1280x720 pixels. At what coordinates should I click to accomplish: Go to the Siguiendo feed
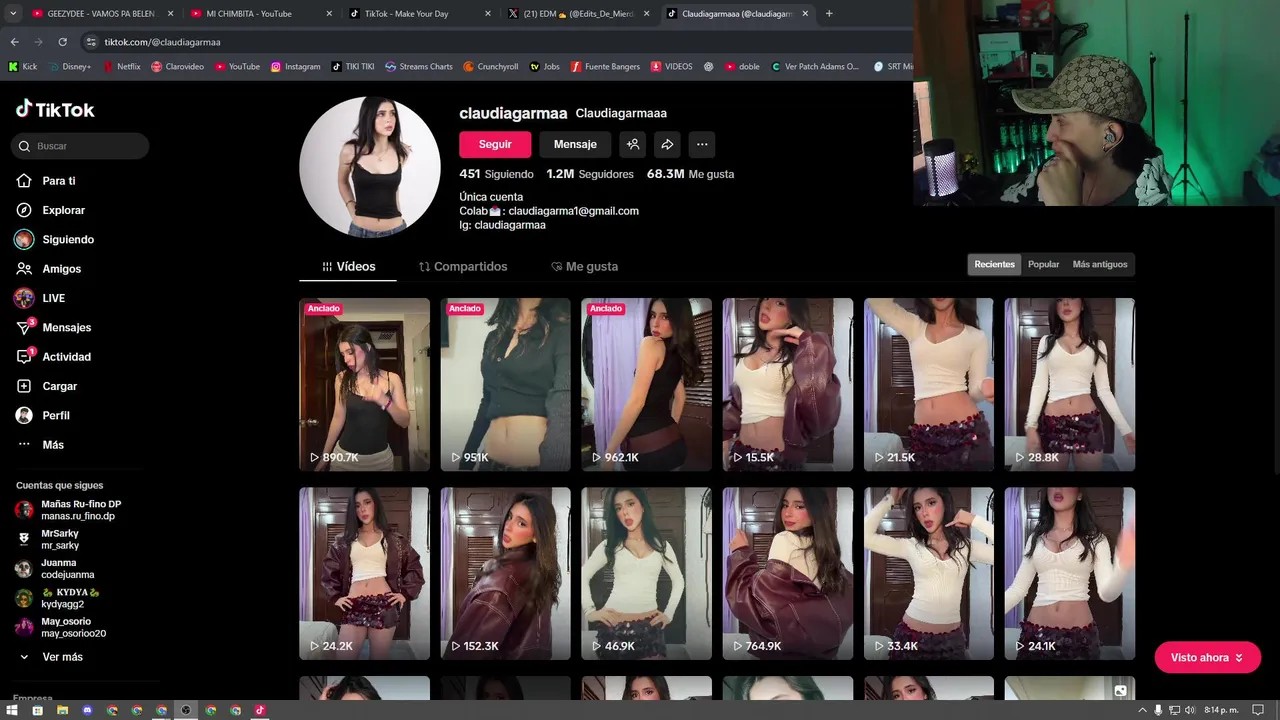click(x=55, y=240)
